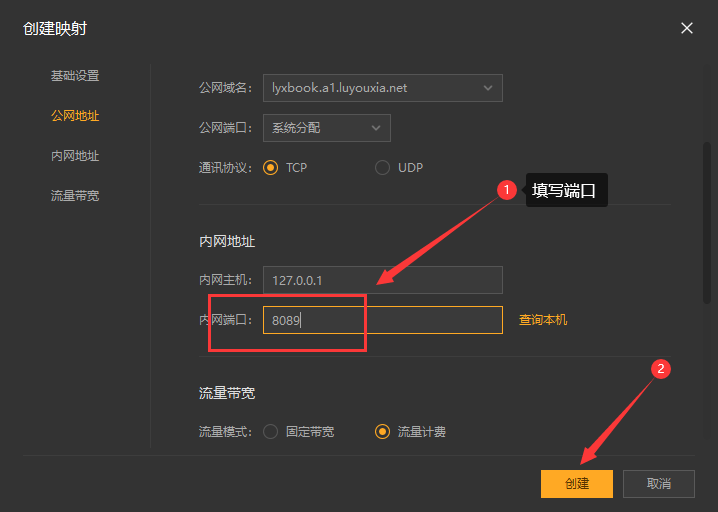The image size is (718, 512).
Task: Switch to 公网地址 section
Action: click(75, 116)
